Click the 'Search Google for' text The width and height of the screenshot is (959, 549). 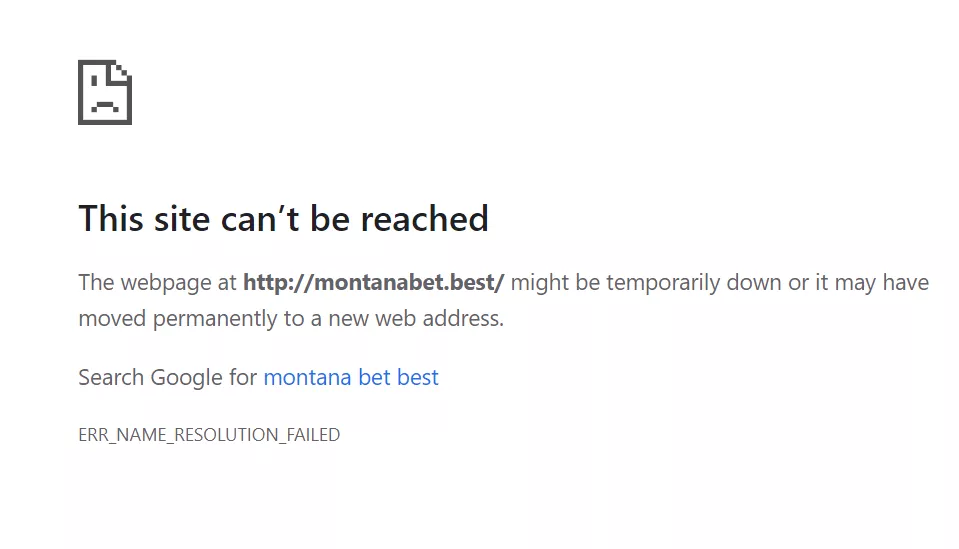167,377
